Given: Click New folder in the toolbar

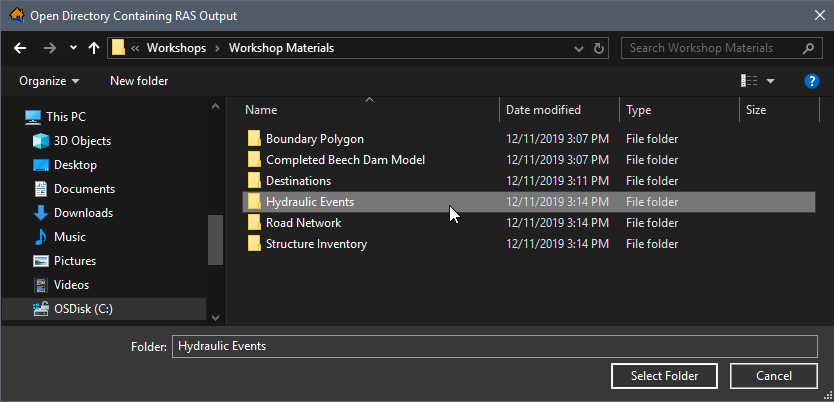Looking at the screenshot, I should click(x=139, y=81).
